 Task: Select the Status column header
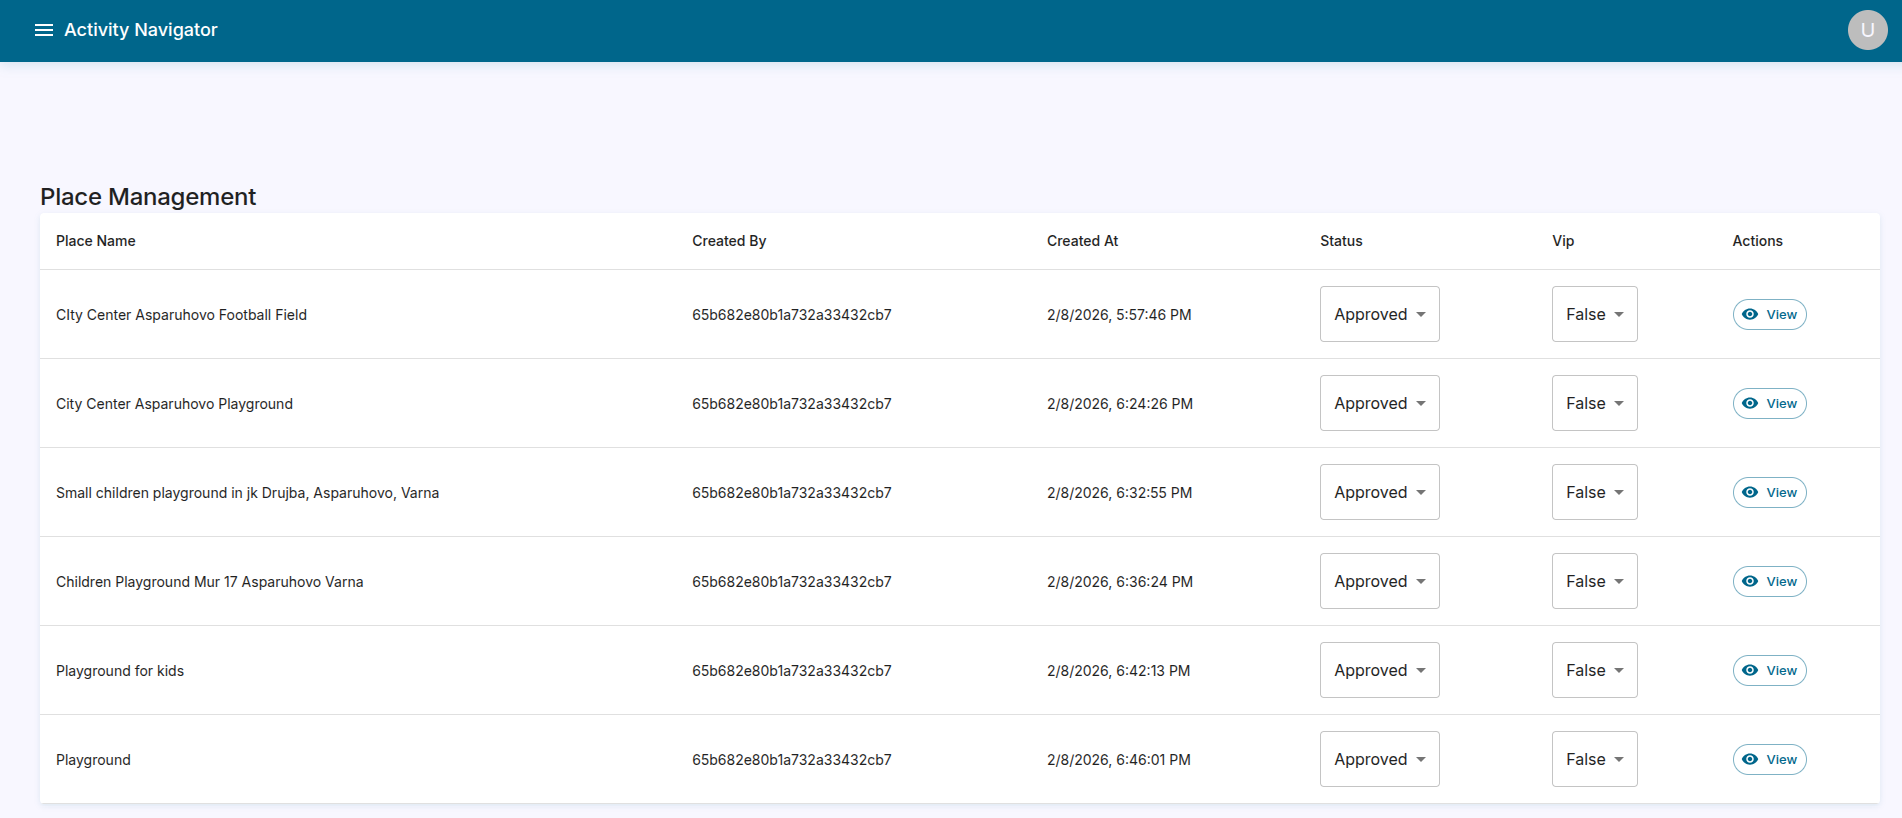click(x=1341, y=241)
